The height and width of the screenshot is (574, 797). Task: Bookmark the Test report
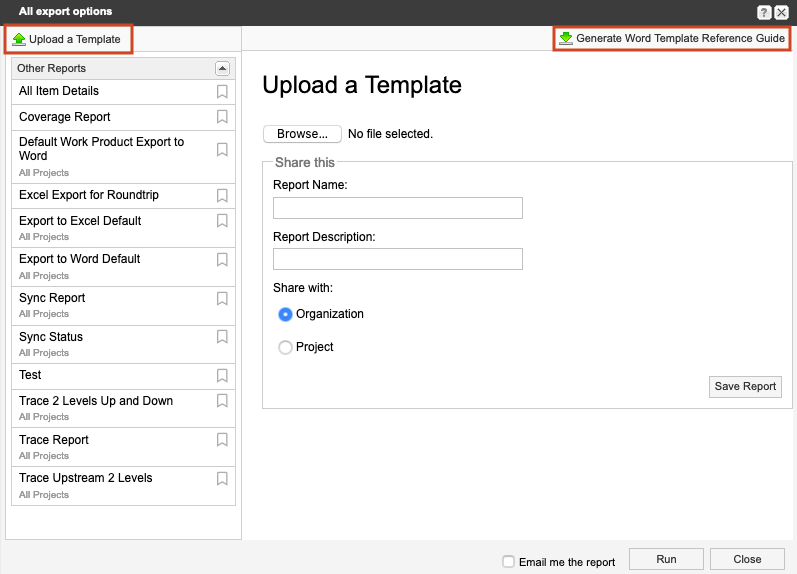pyautogui.click(x=222, y=376)
